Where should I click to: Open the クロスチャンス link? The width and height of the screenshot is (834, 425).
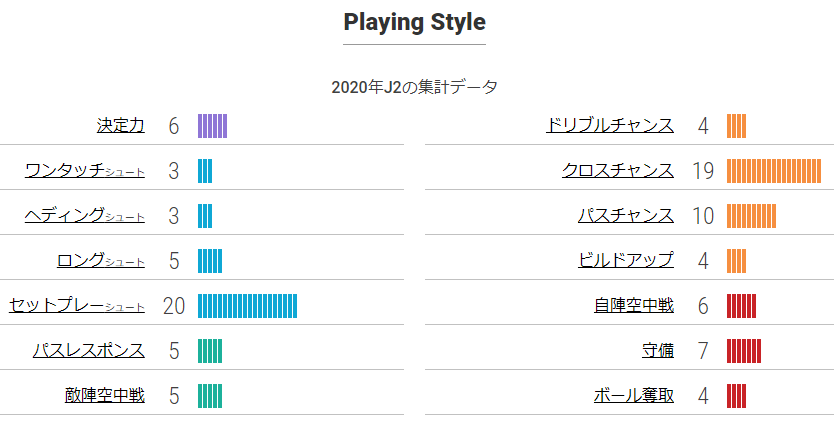coord(618,171)
